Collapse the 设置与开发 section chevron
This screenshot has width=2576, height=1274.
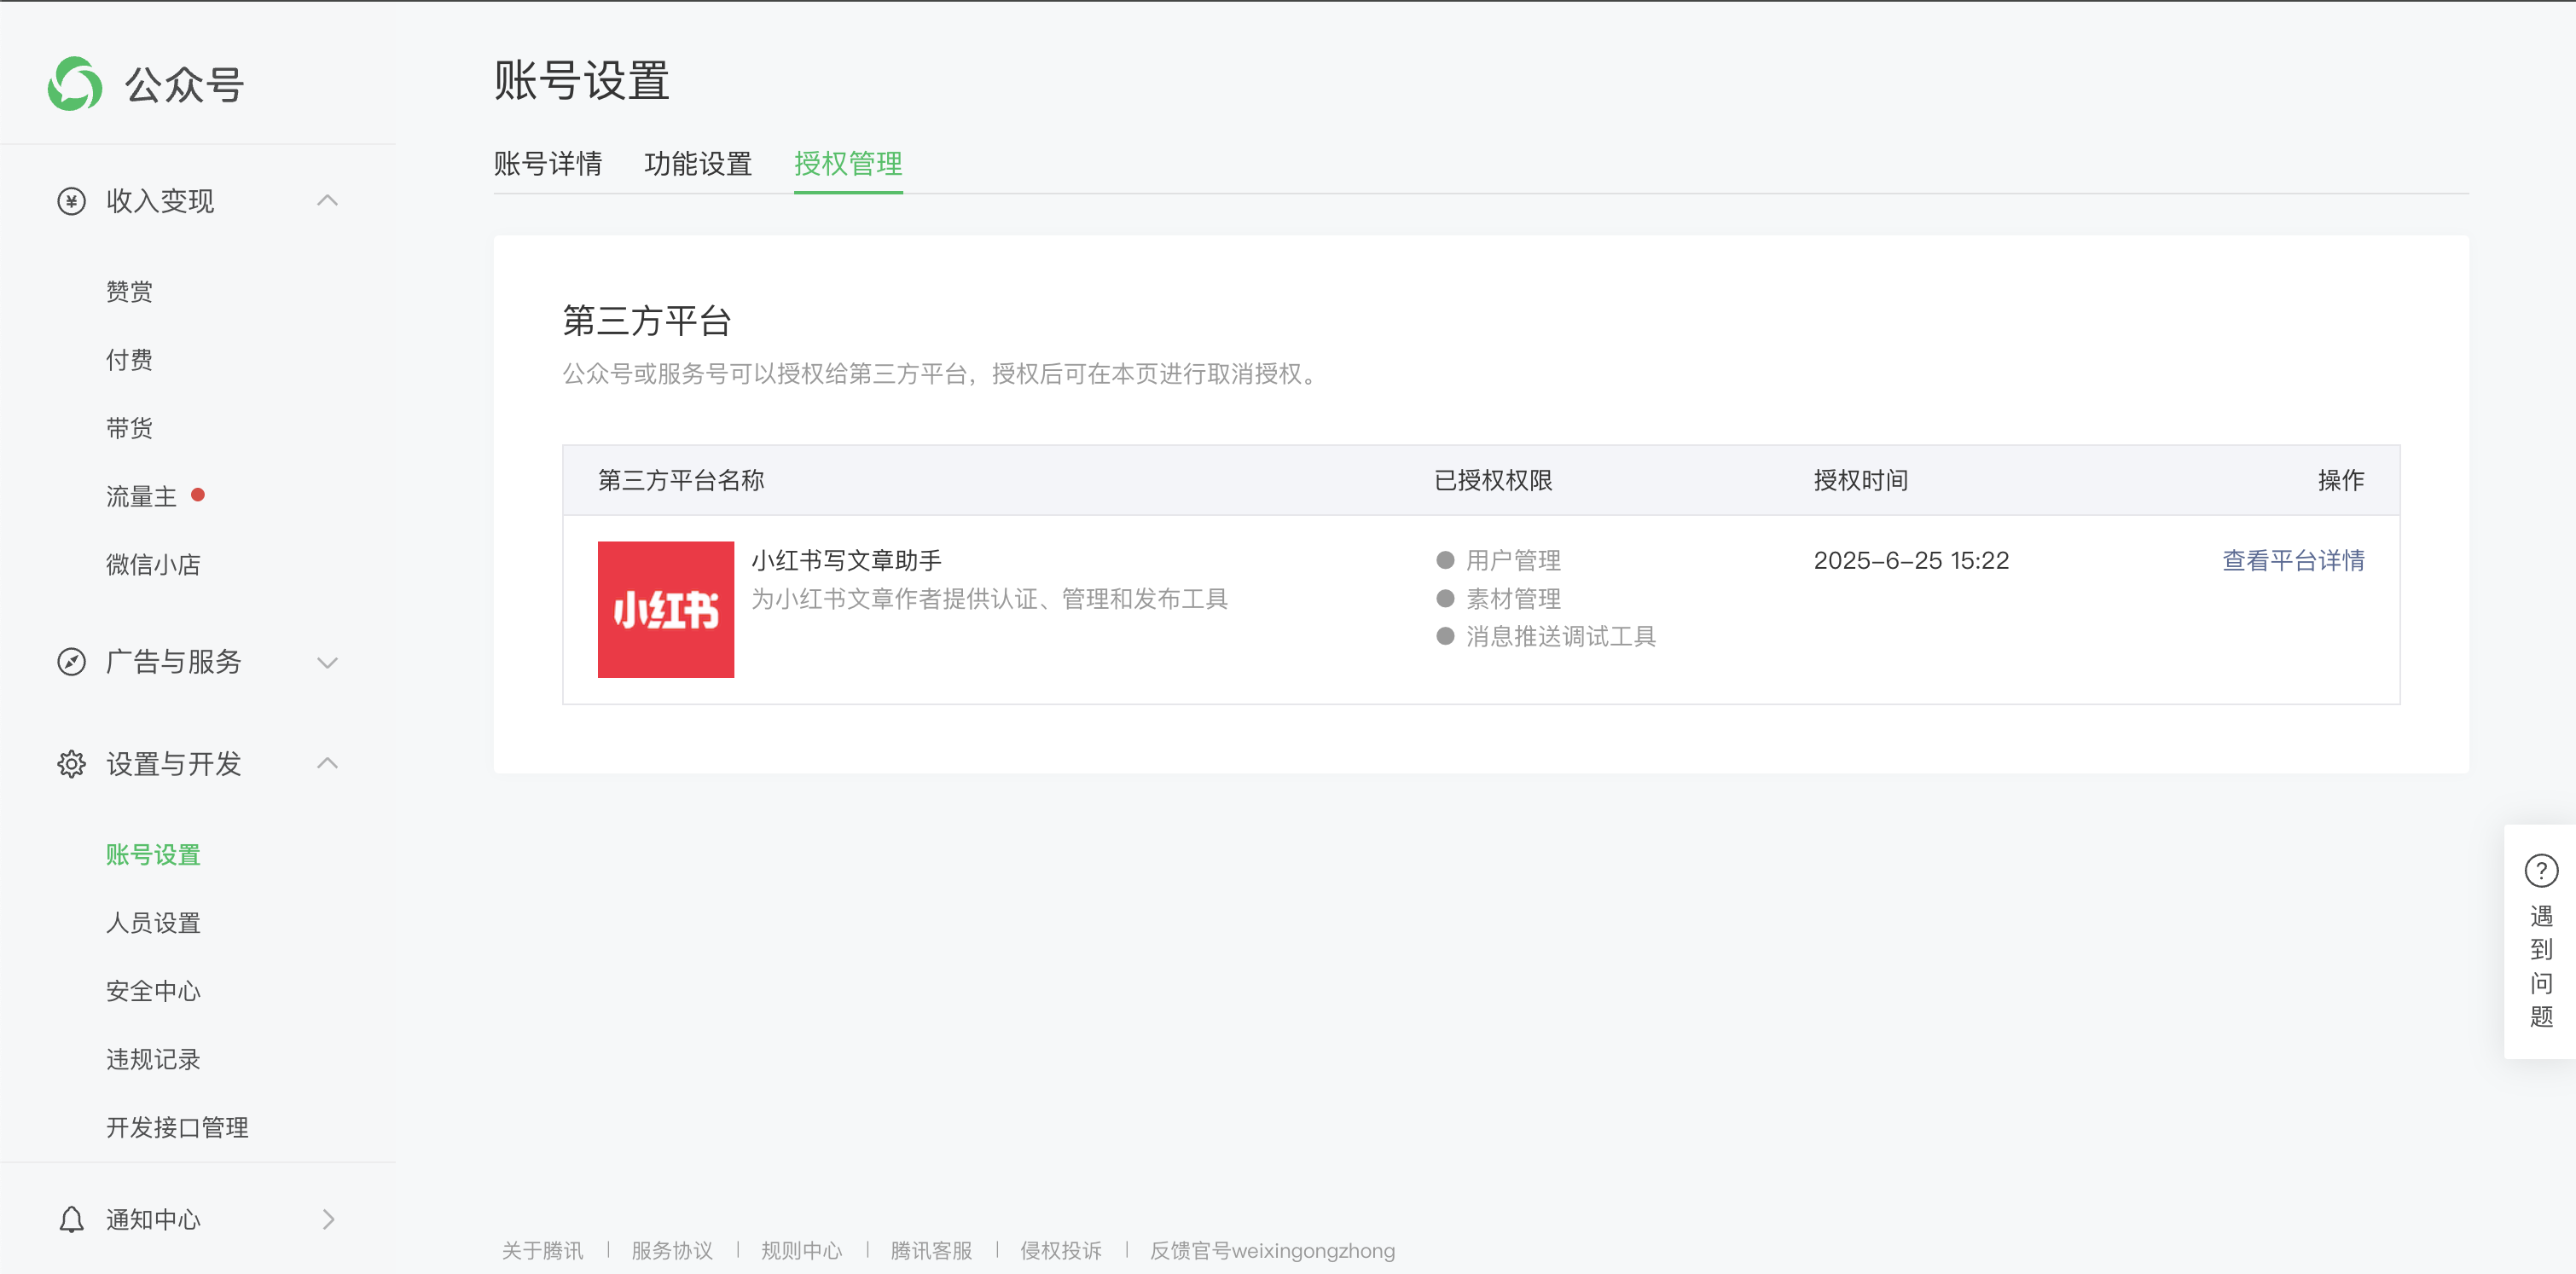pos(327,764)
